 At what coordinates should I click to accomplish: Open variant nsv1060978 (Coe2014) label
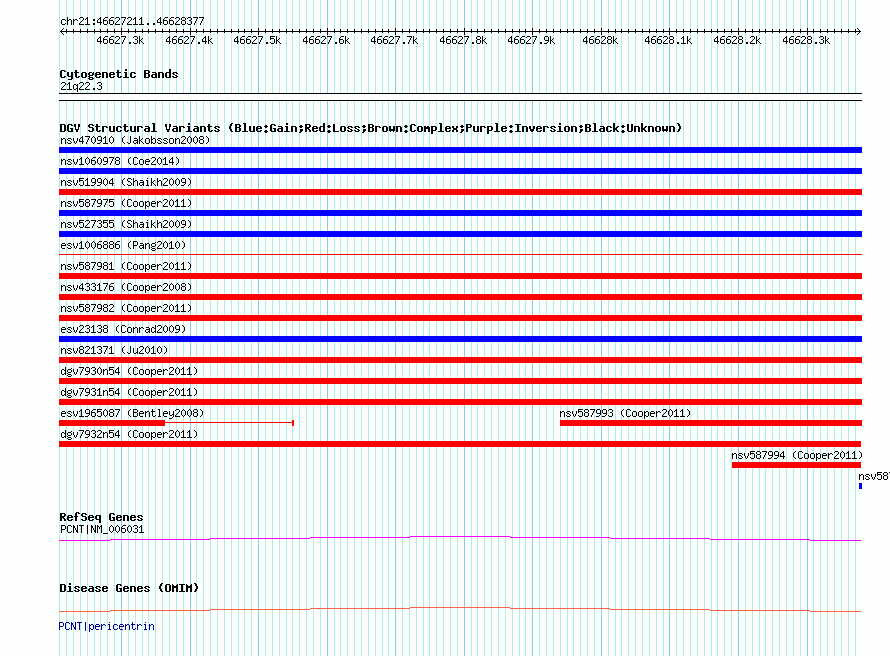coord(120,161)
